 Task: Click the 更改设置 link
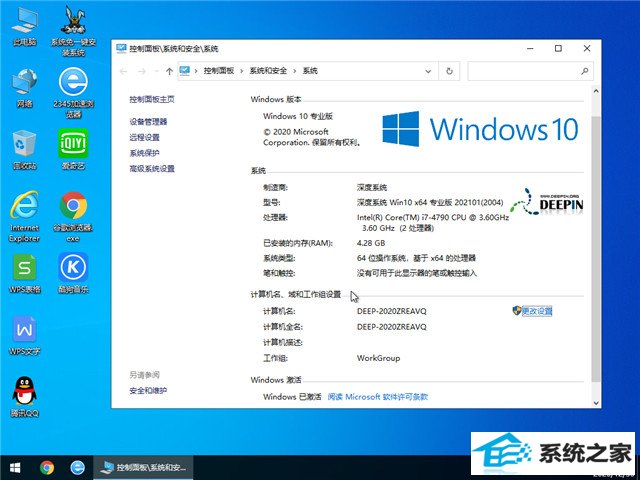coord(537,311)
